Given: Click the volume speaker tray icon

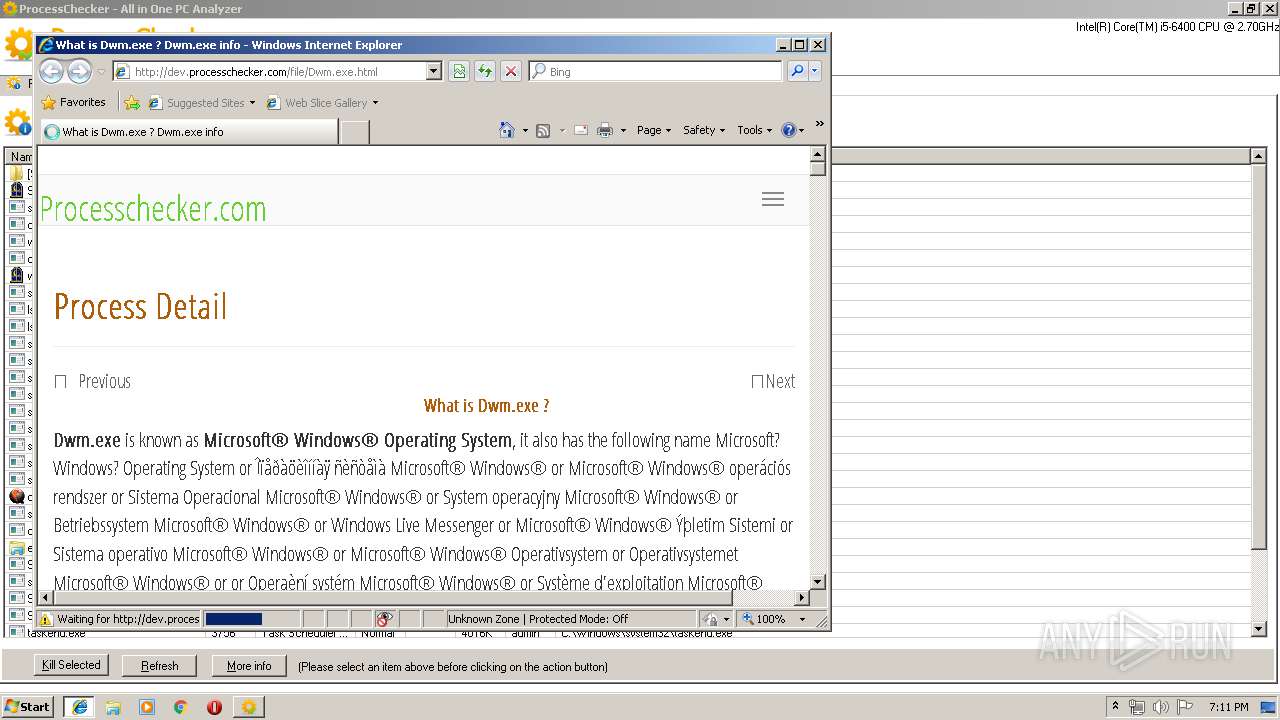Looking at the screenshot, I should coord(1160,707).
